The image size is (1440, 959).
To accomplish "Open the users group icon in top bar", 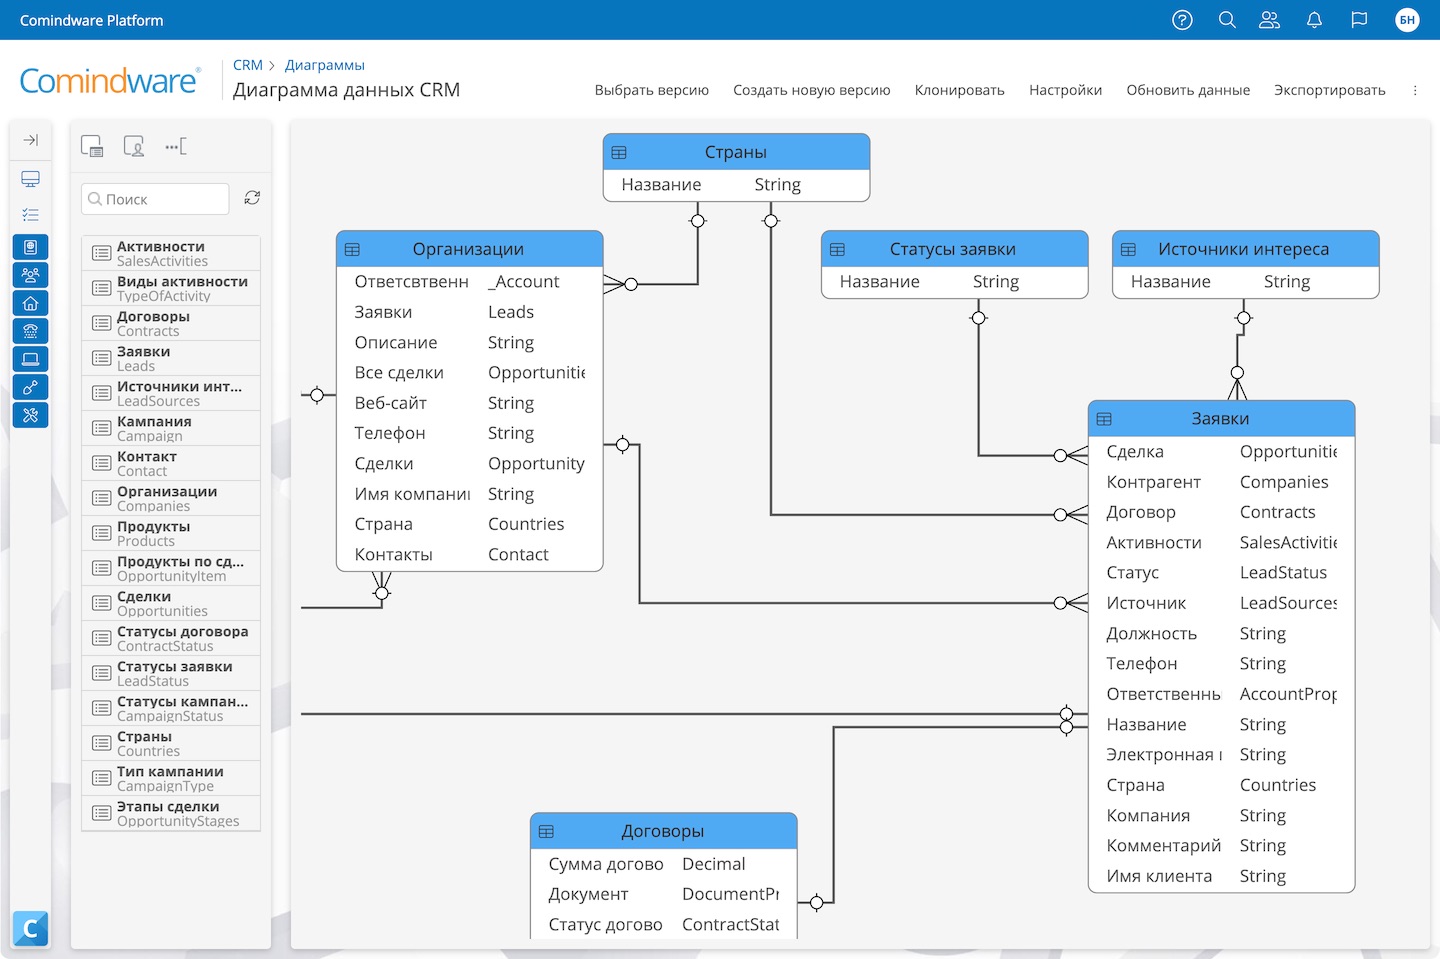I will click(1269, 20).
